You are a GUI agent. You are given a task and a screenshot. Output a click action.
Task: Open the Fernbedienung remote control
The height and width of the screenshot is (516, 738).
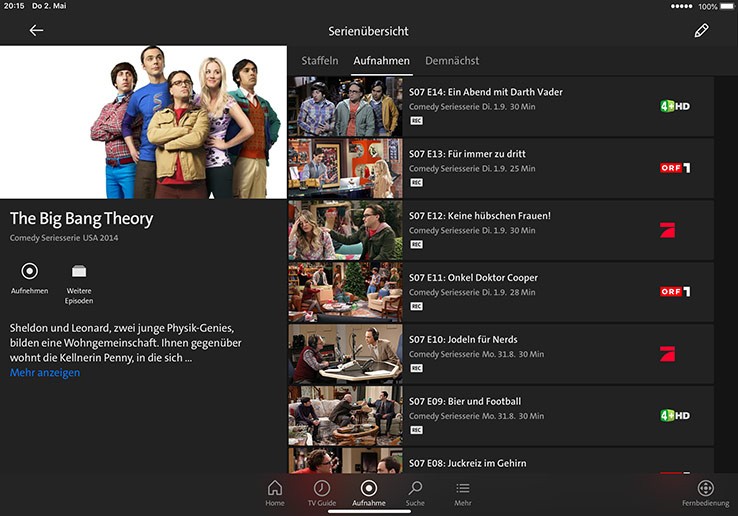pyautogui.click(x=705, y=488)
